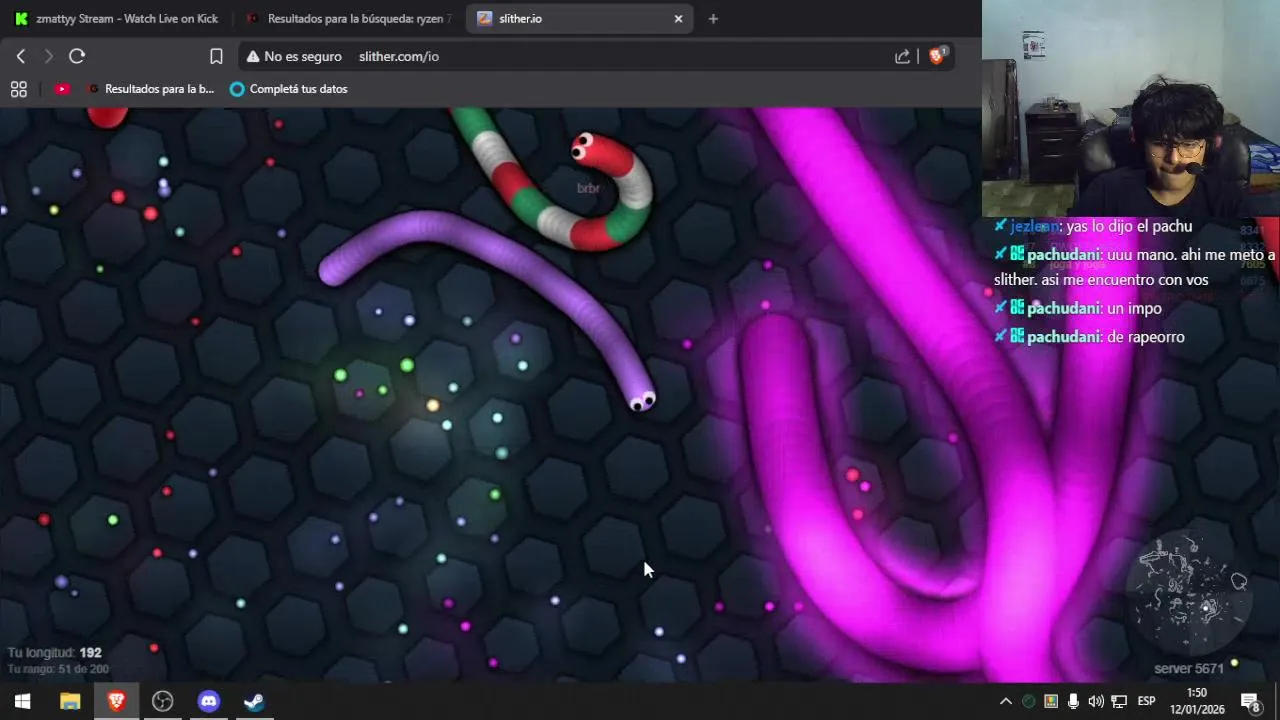Screen dimensions: 1280x720
Task: Click the streamer webcam overlay
Action: (1131, 109)
